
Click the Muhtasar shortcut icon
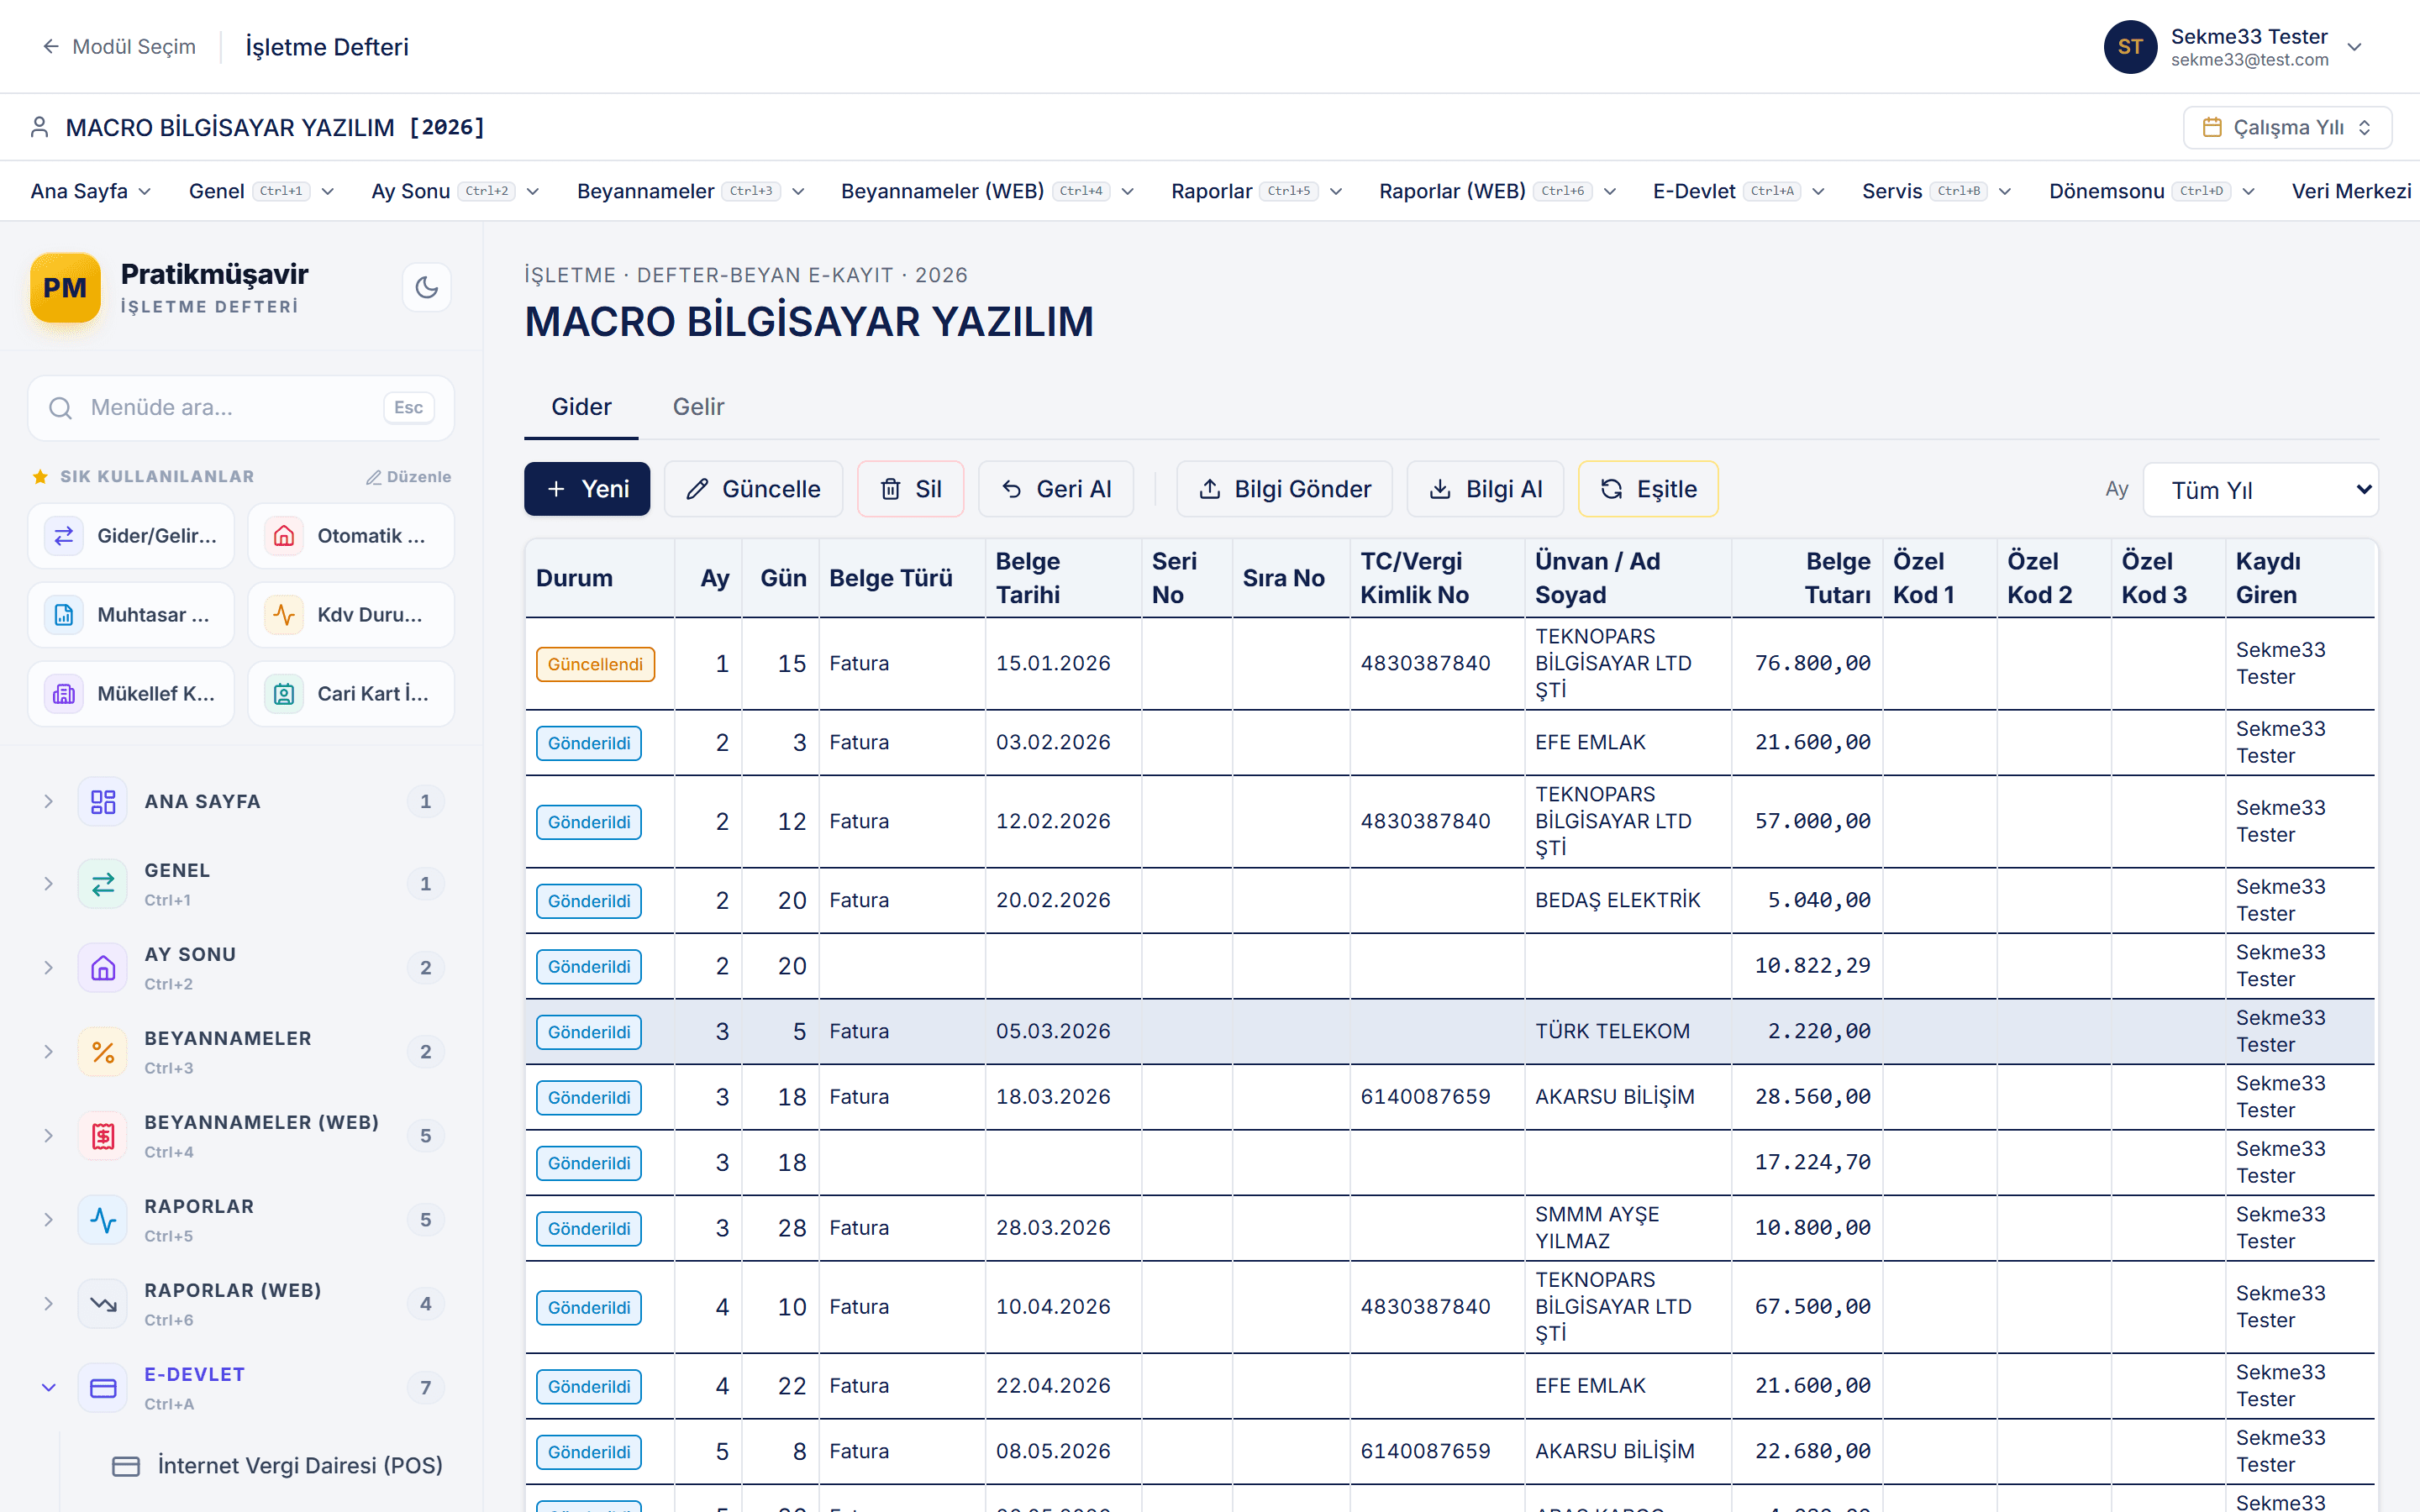64,615
